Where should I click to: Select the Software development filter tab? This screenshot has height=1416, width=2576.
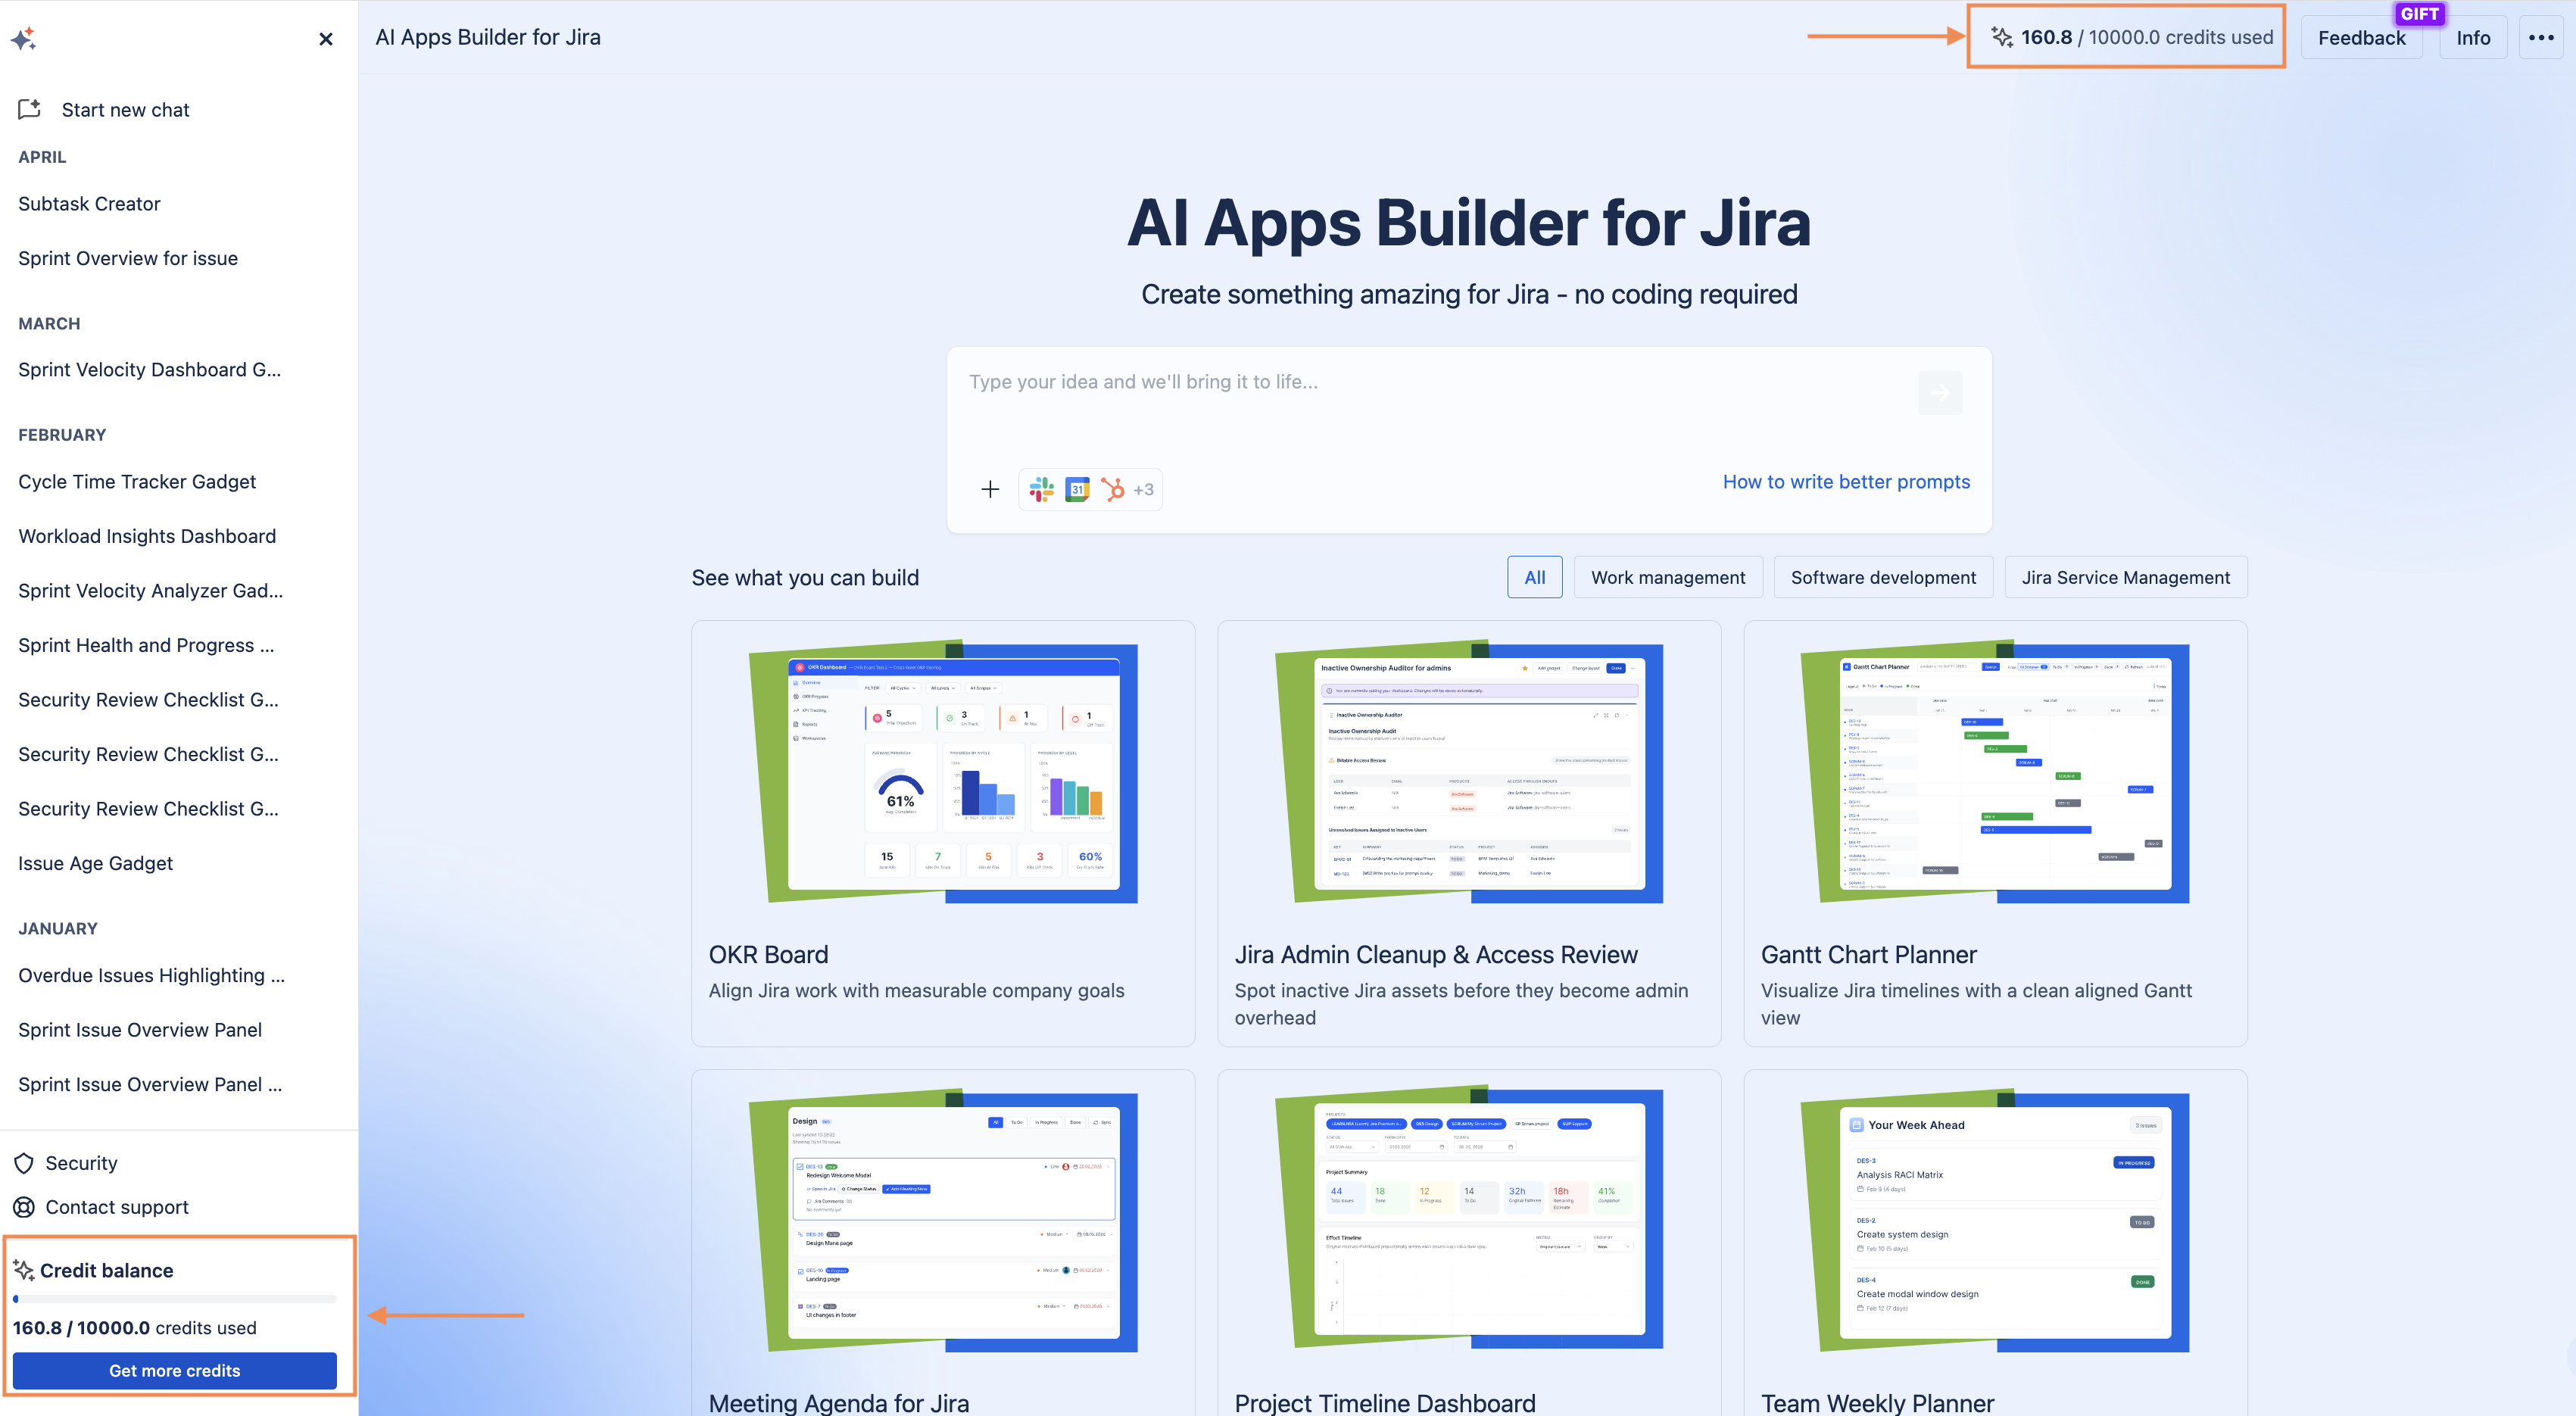pos(1883,577)
